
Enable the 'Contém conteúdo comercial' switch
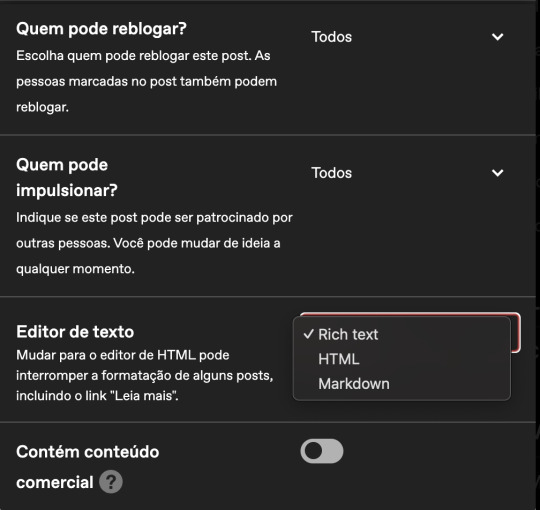click(322, 451)
